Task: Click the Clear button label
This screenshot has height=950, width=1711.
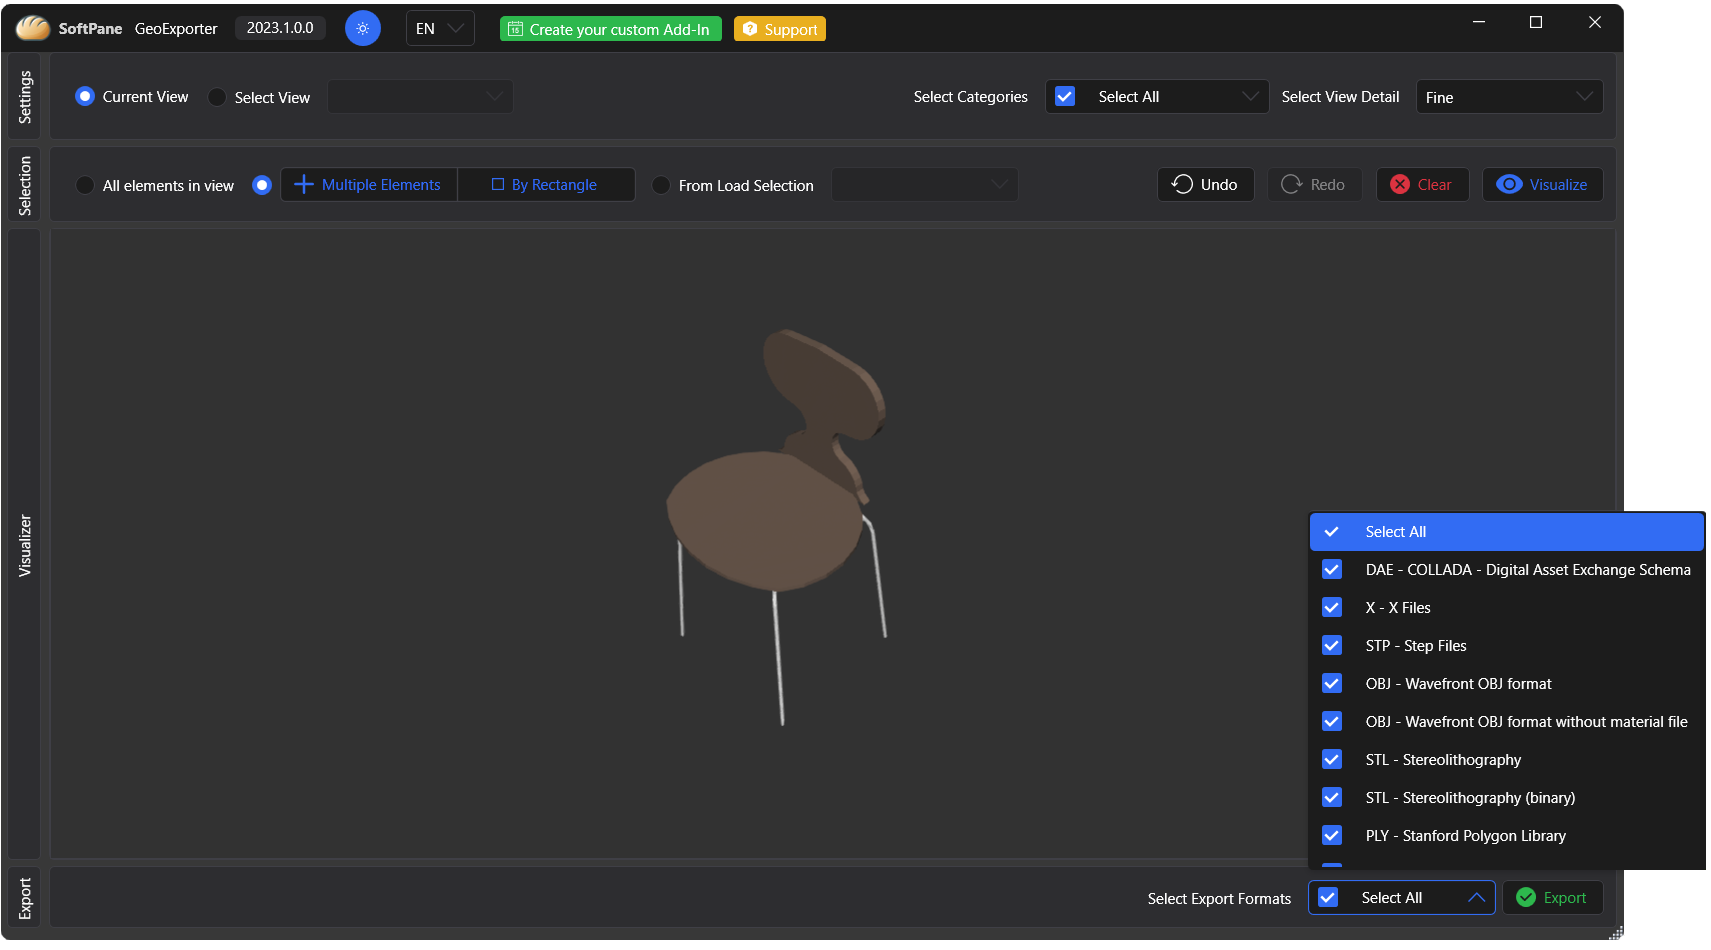Action: coord(1434,185)
